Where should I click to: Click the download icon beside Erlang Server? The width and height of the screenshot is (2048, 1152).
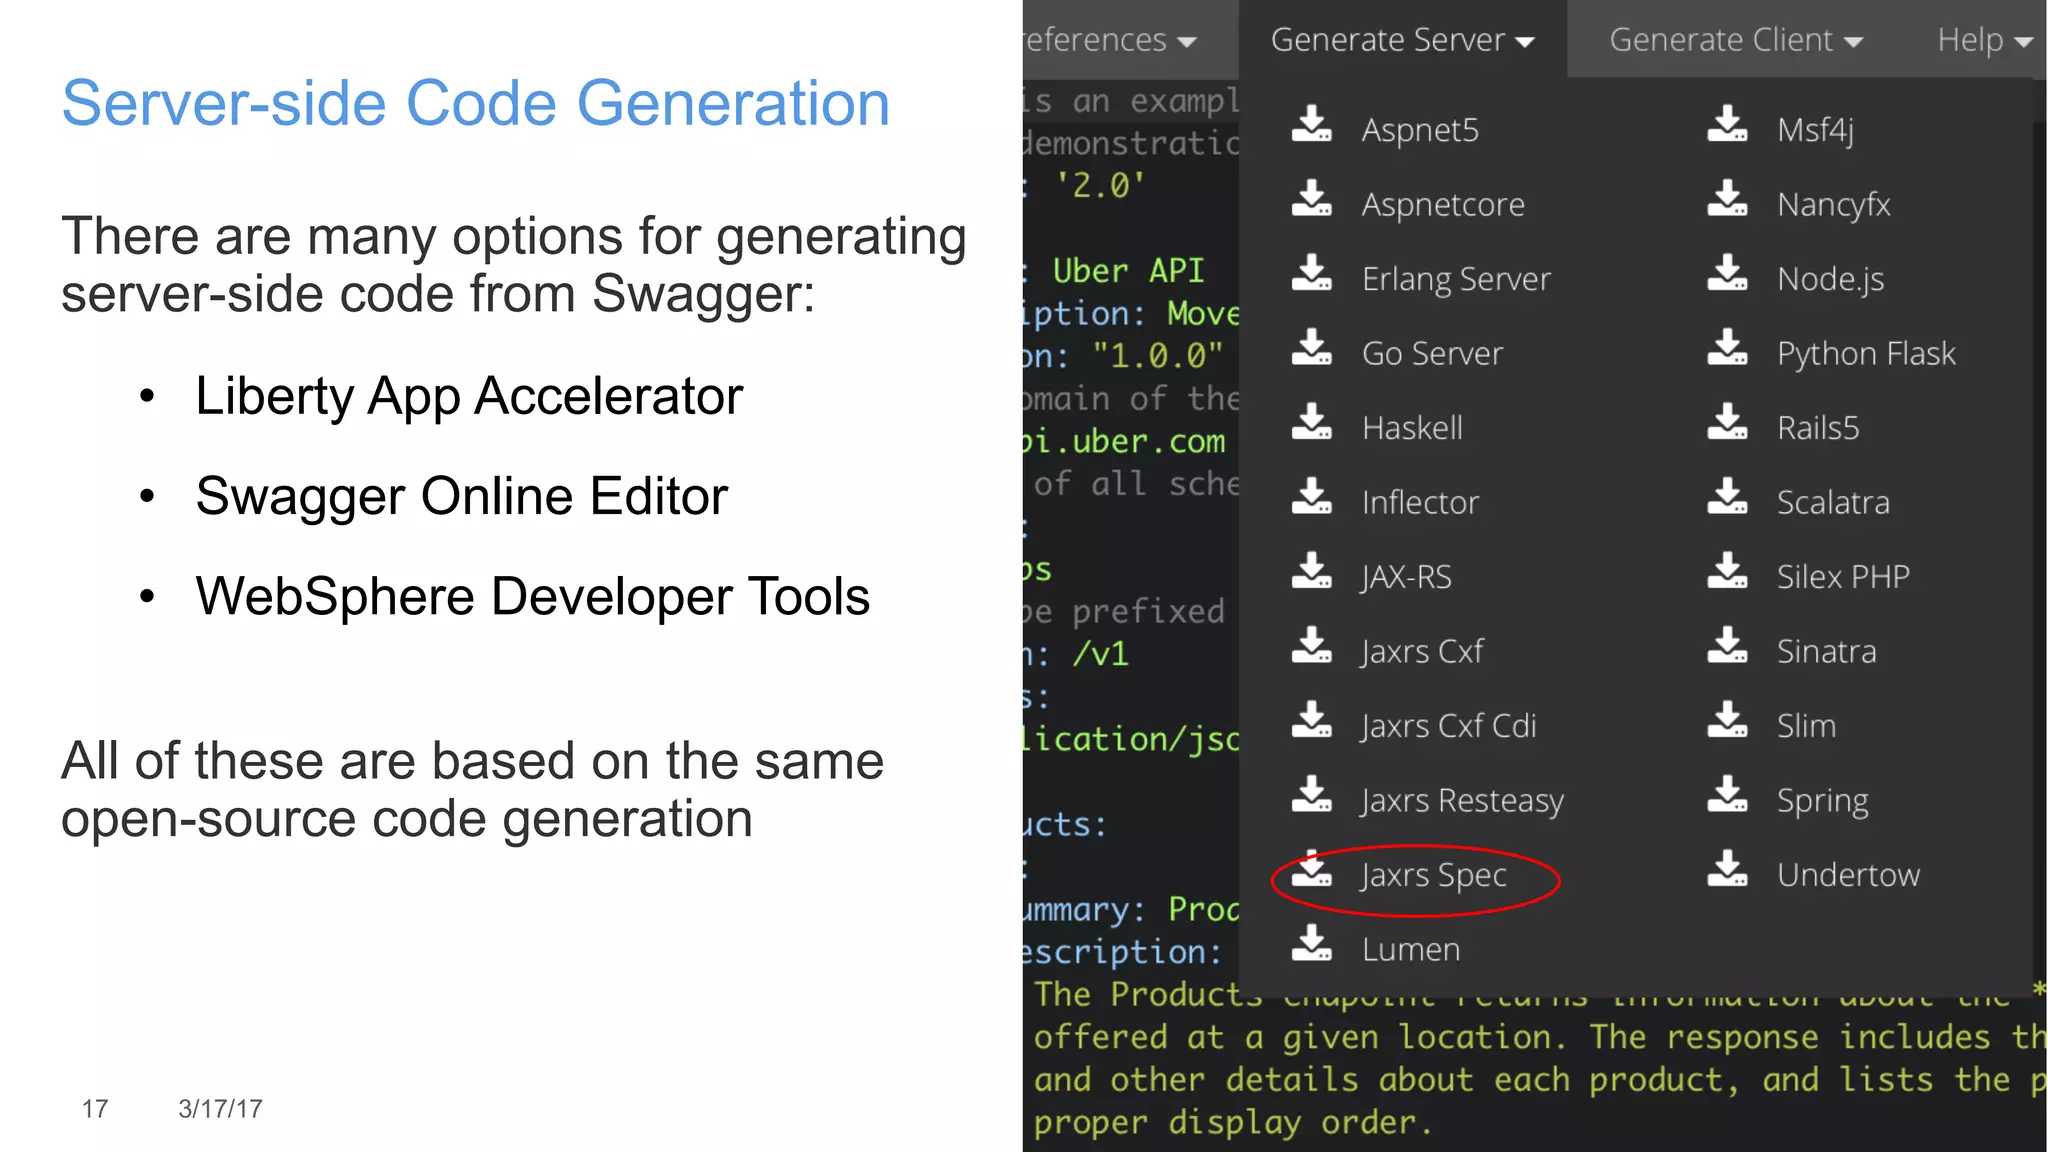(1311, 272)
